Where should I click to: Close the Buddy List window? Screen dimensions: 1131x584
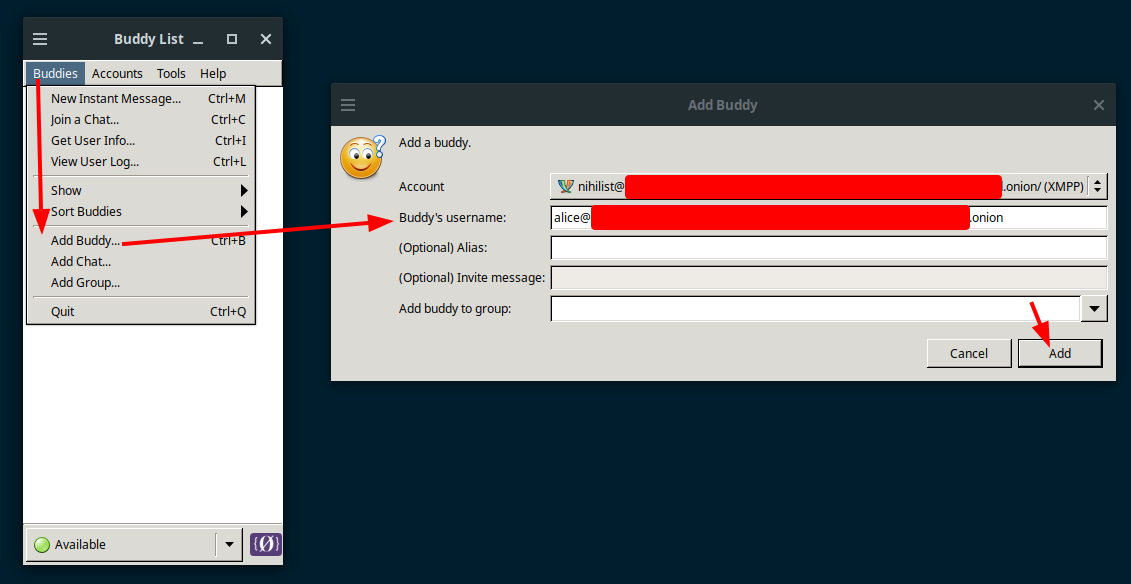tap(265, 39)
